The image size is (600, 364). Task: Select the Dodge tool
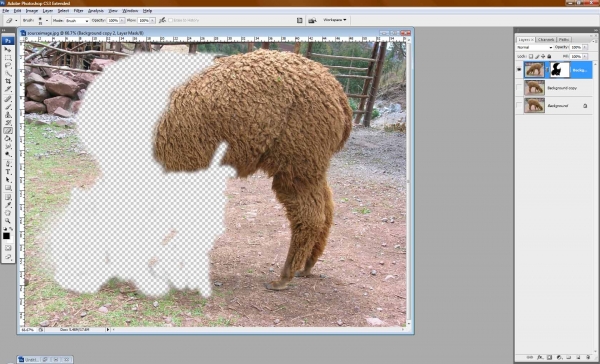coord(8,154)
